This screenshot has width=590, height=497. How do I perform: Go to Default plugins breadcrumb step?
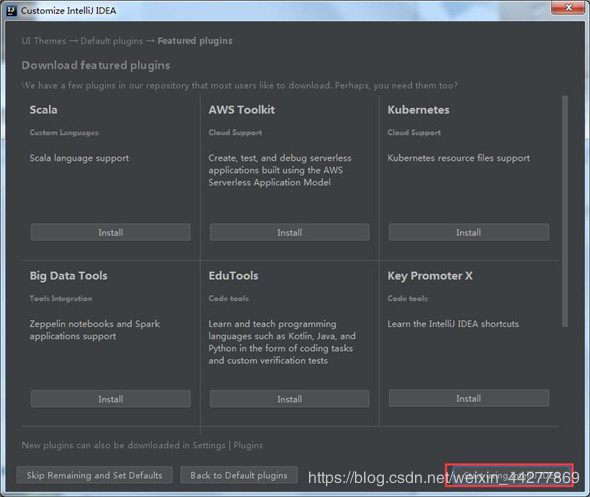tap(112, 41)
